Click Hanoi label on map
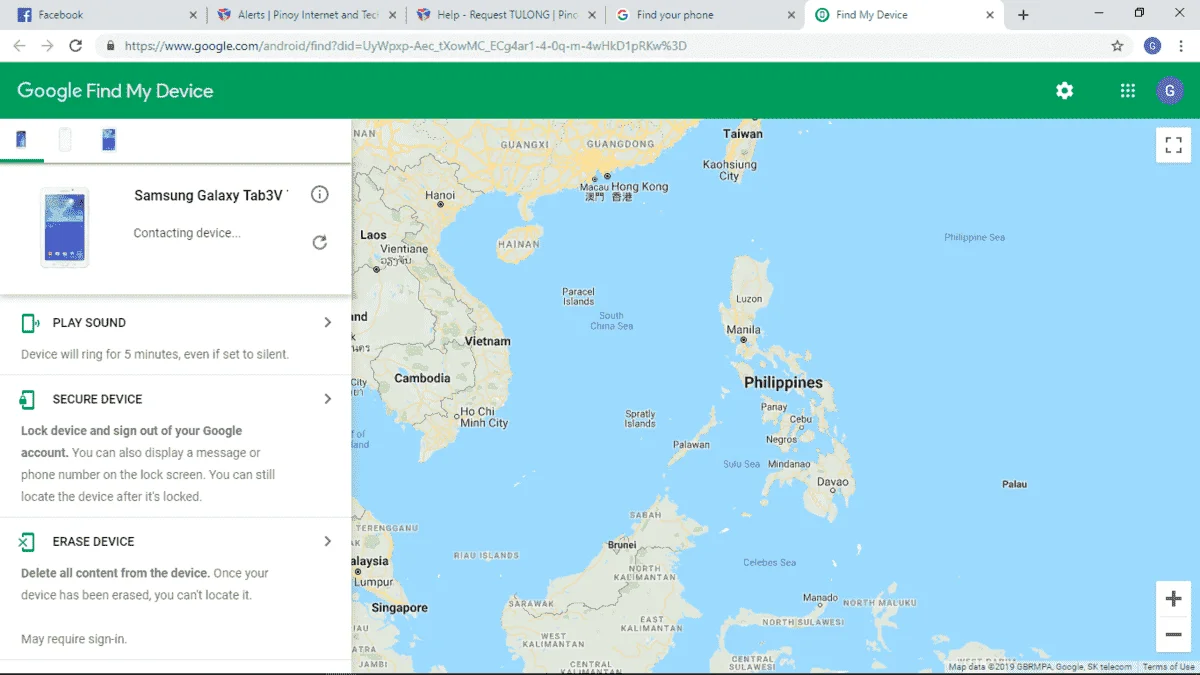The image size is (1200, 675). coord(440,195)
